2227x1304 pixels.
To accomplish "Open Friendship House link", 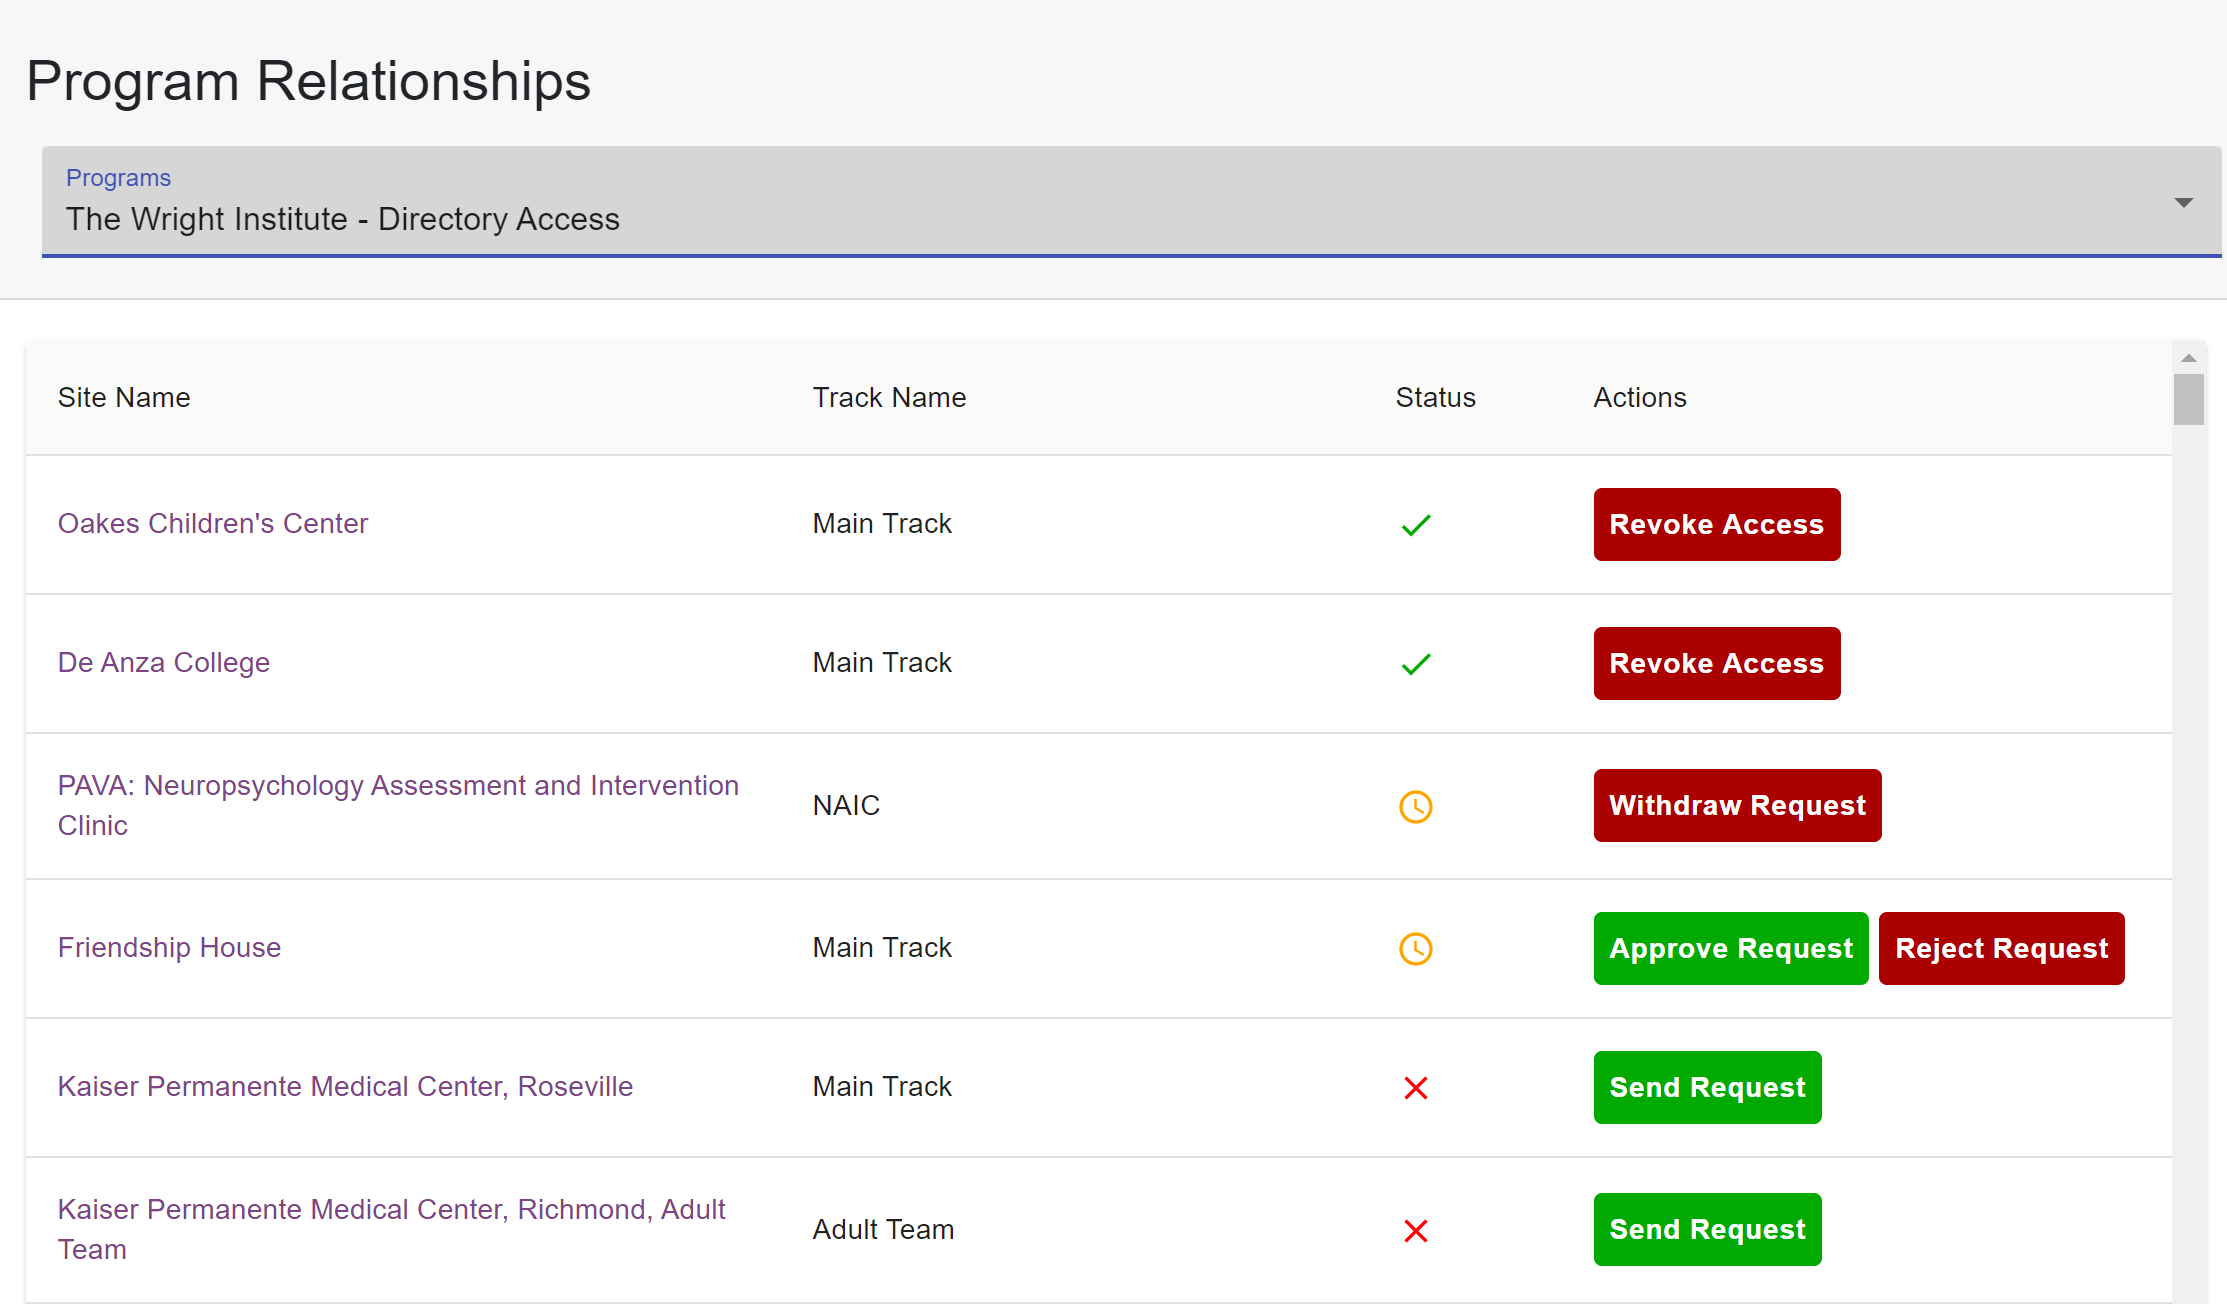I will [169, 948].
